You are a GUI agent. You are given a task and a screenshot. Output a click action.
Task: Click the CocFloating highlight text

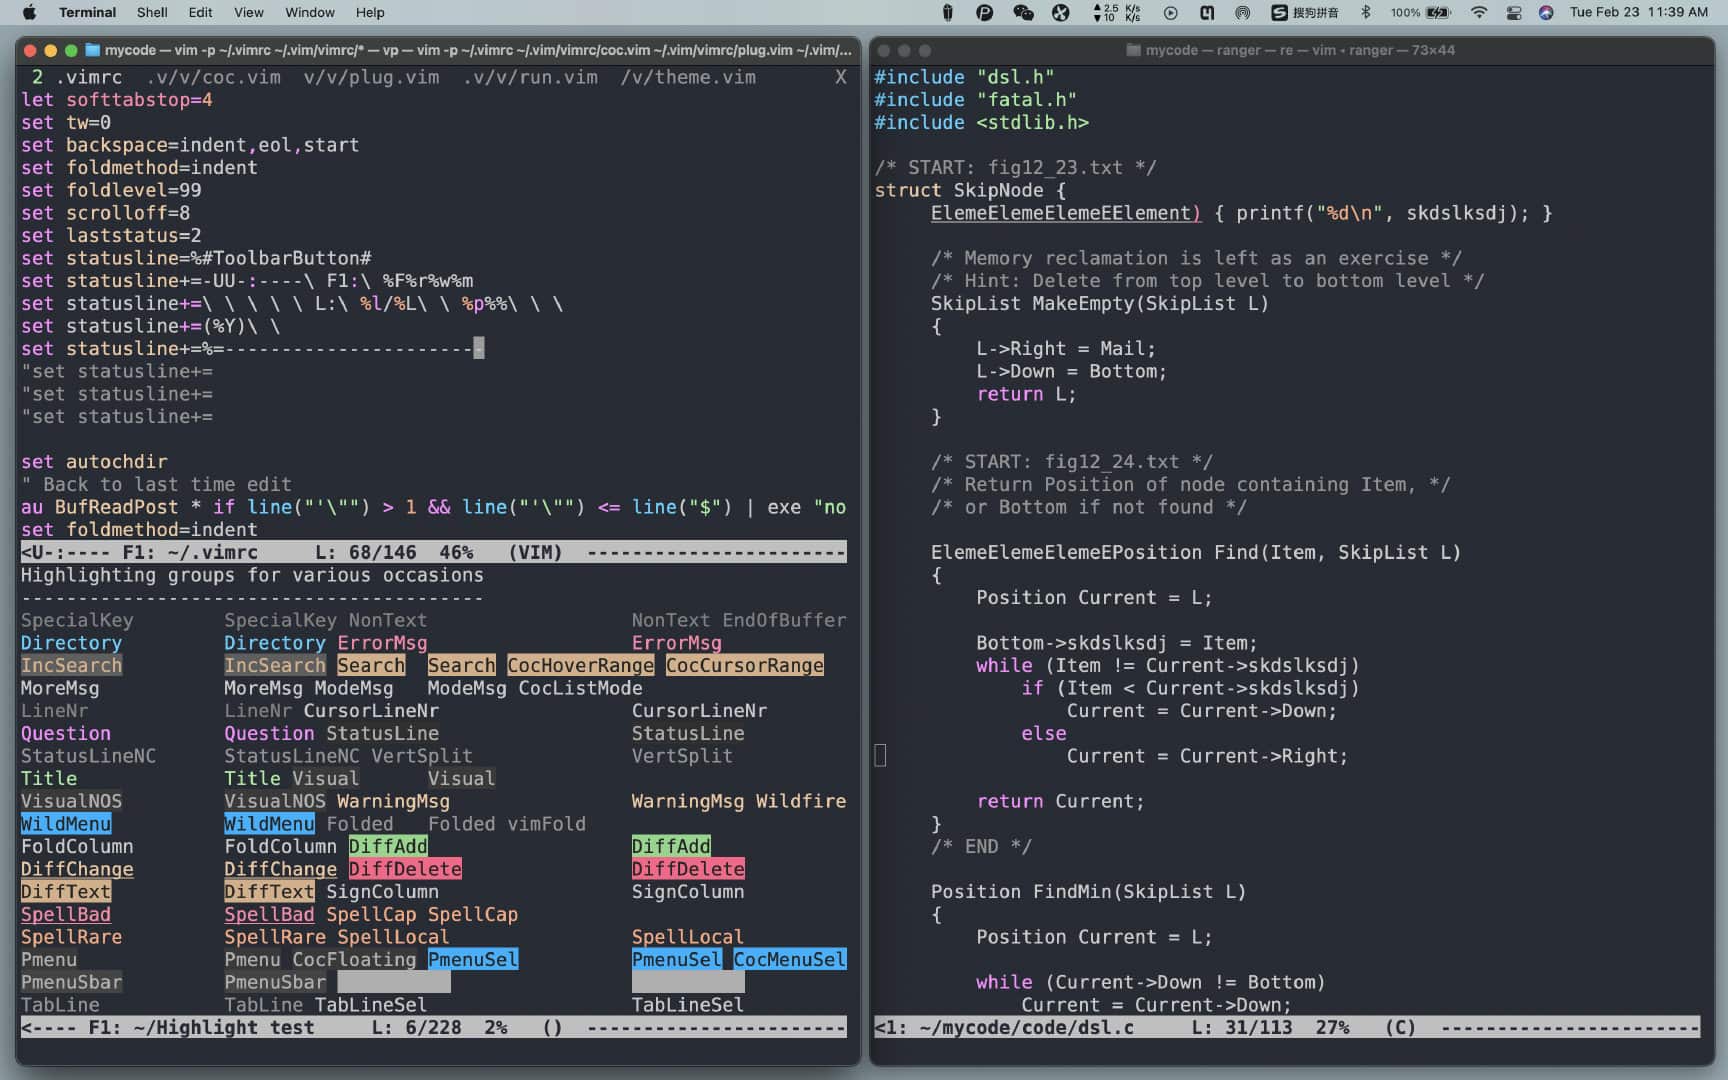(354, 959)
